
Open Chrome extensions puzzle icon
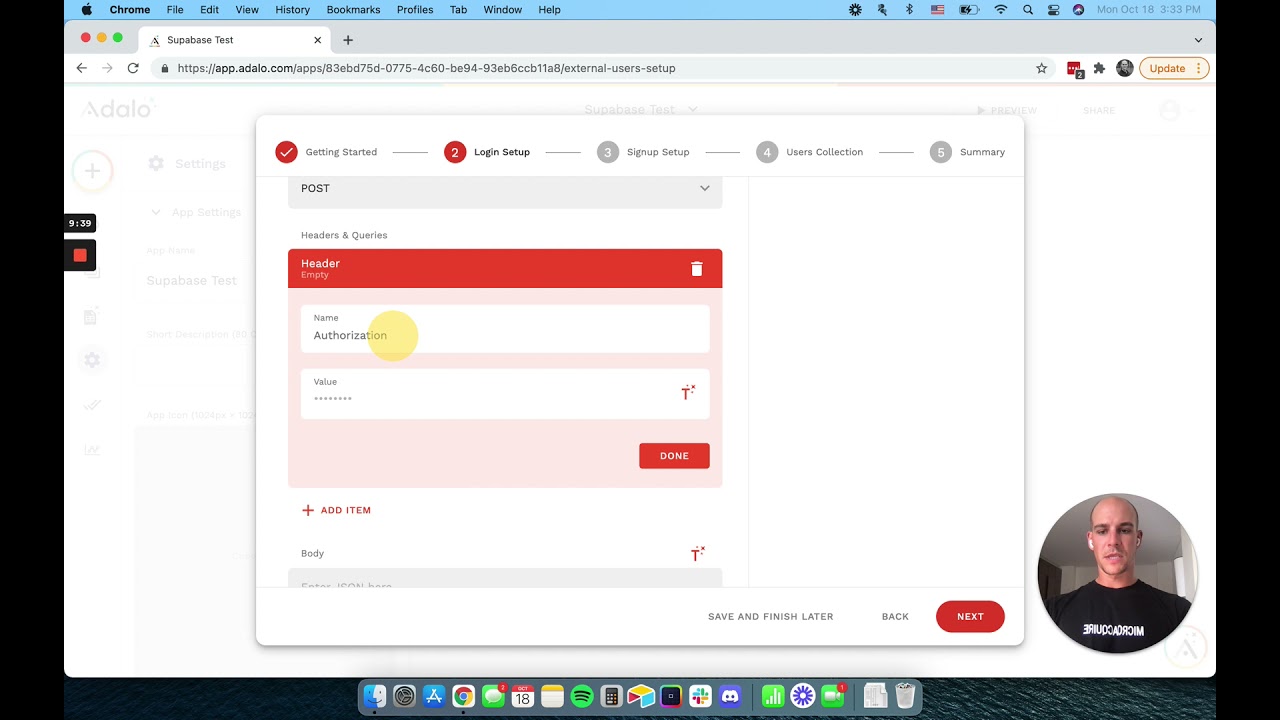point(1099,68)
